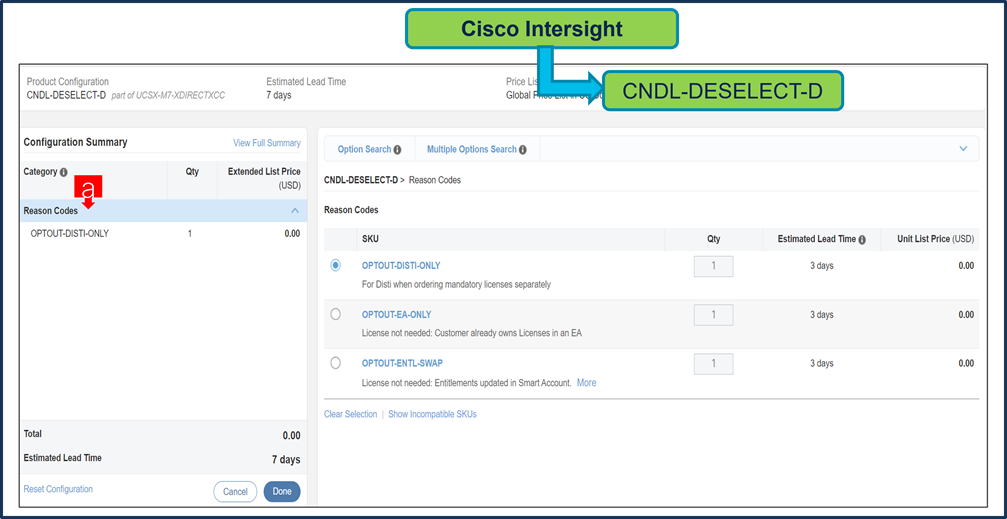Click the info icon next to Category

pyautogui.click(x=64, y=172)
